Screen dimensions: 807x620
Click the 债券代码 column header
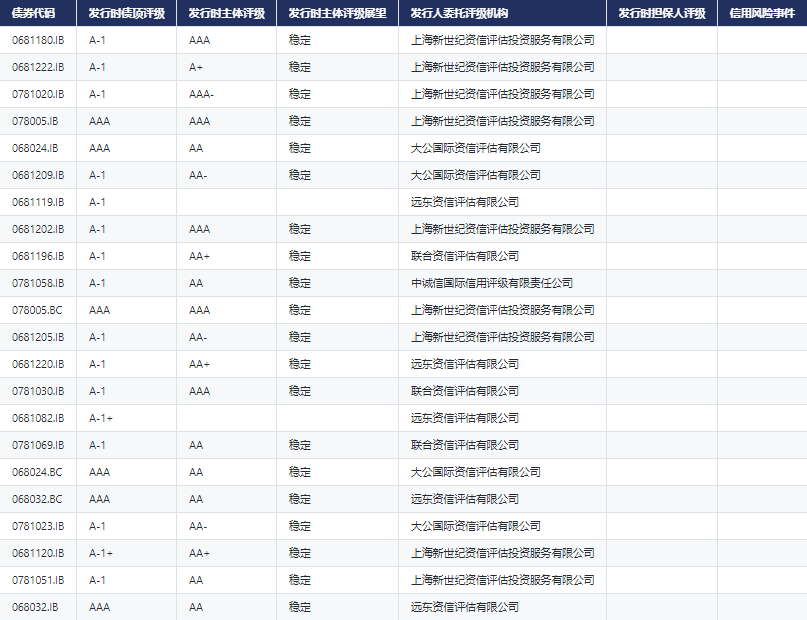33,13
